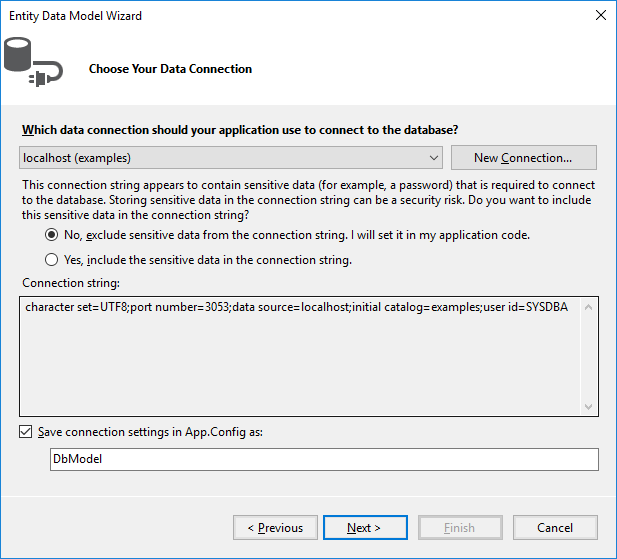Expand the data connection dropdown arrow
Viewport: 617px width, 559px height.
433,158
